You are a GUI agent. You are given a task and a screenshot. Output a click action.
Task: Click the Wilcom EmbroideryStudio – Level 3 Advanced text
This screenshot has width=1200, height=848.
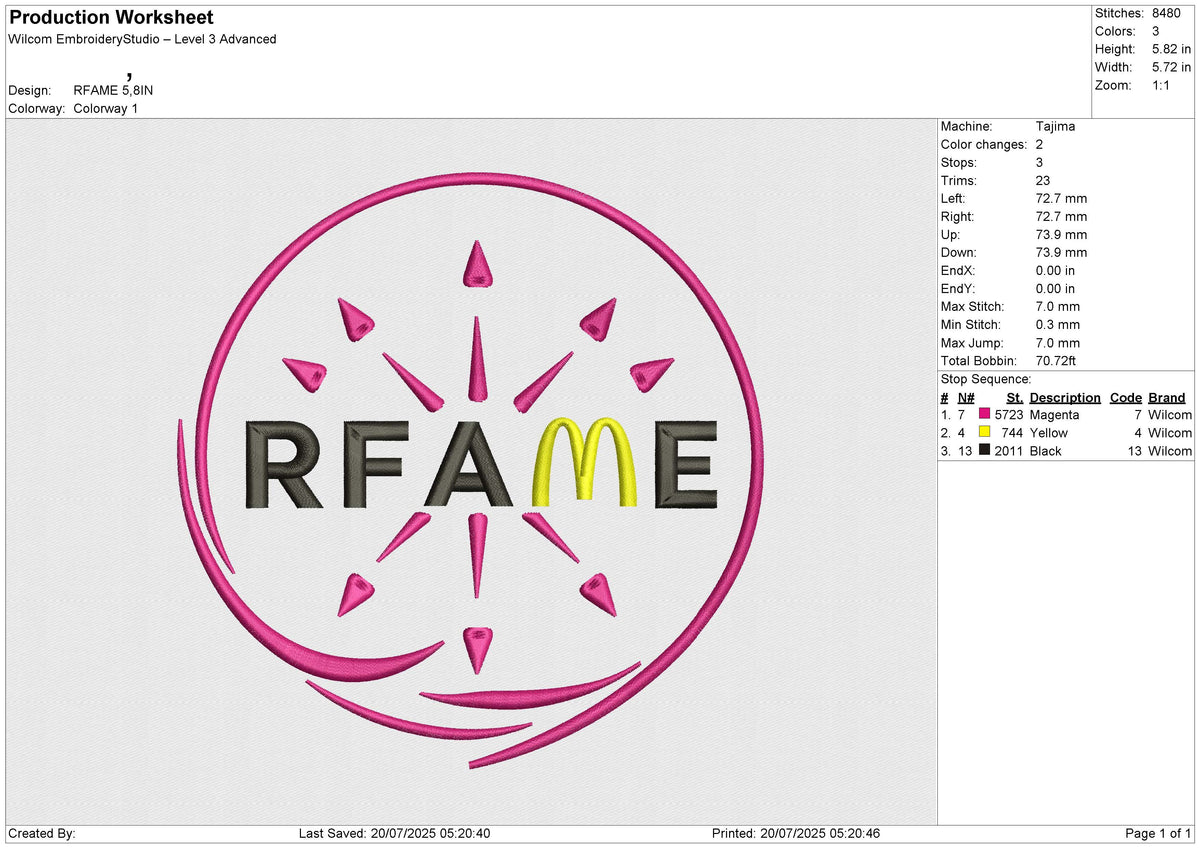(142, 39)
